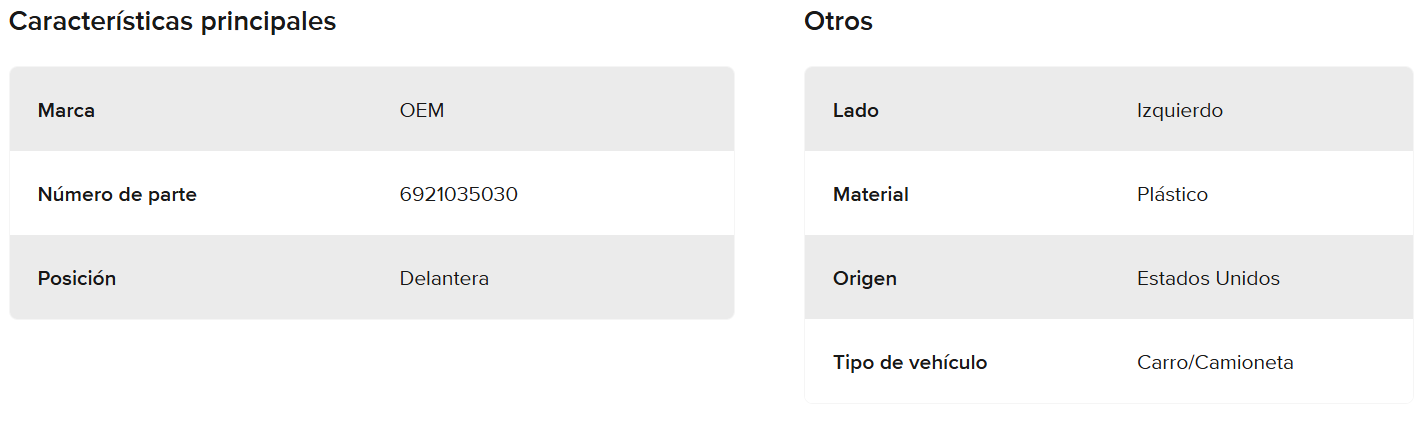
Task: Select the Marca label
Action: [66, 111]
